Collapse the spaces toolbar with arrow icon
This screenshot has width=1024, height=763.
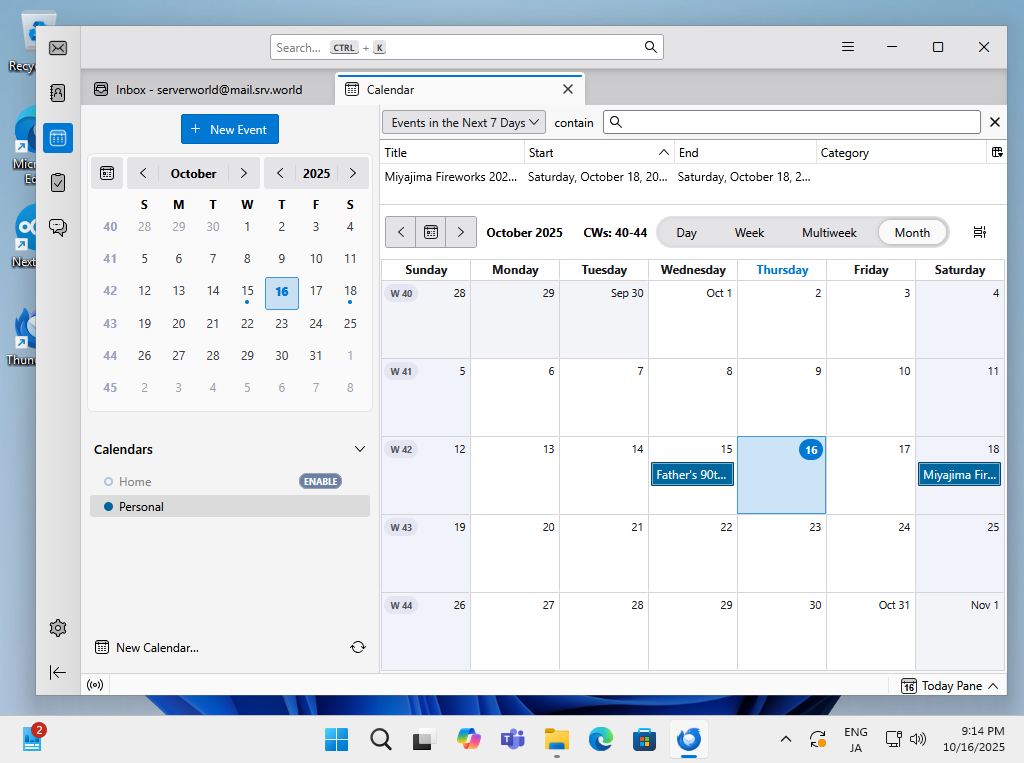pyautogui.click(x=58, y=672)
